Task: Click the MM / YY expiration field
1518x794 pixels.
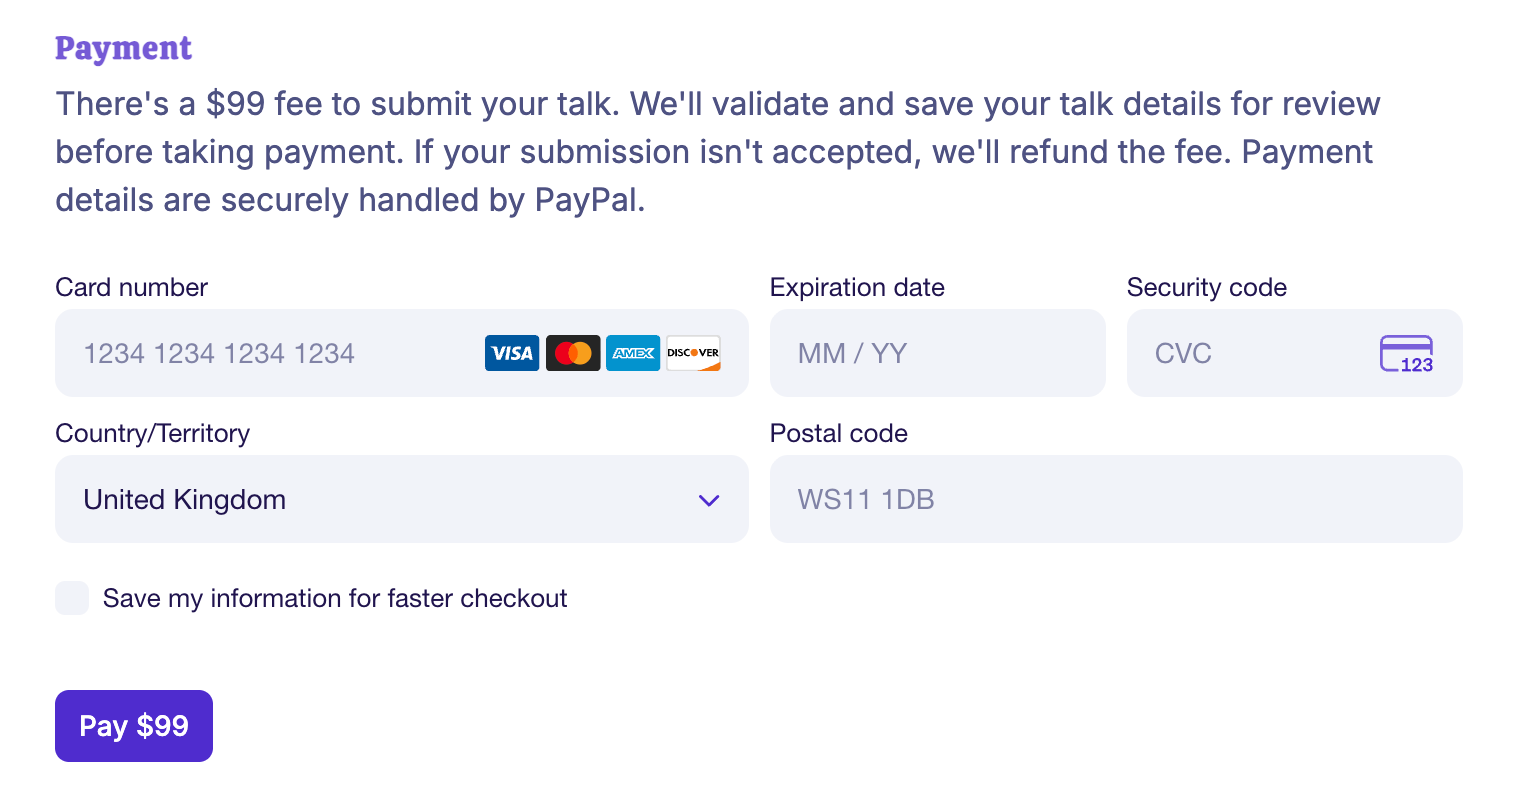Action: 938,353
